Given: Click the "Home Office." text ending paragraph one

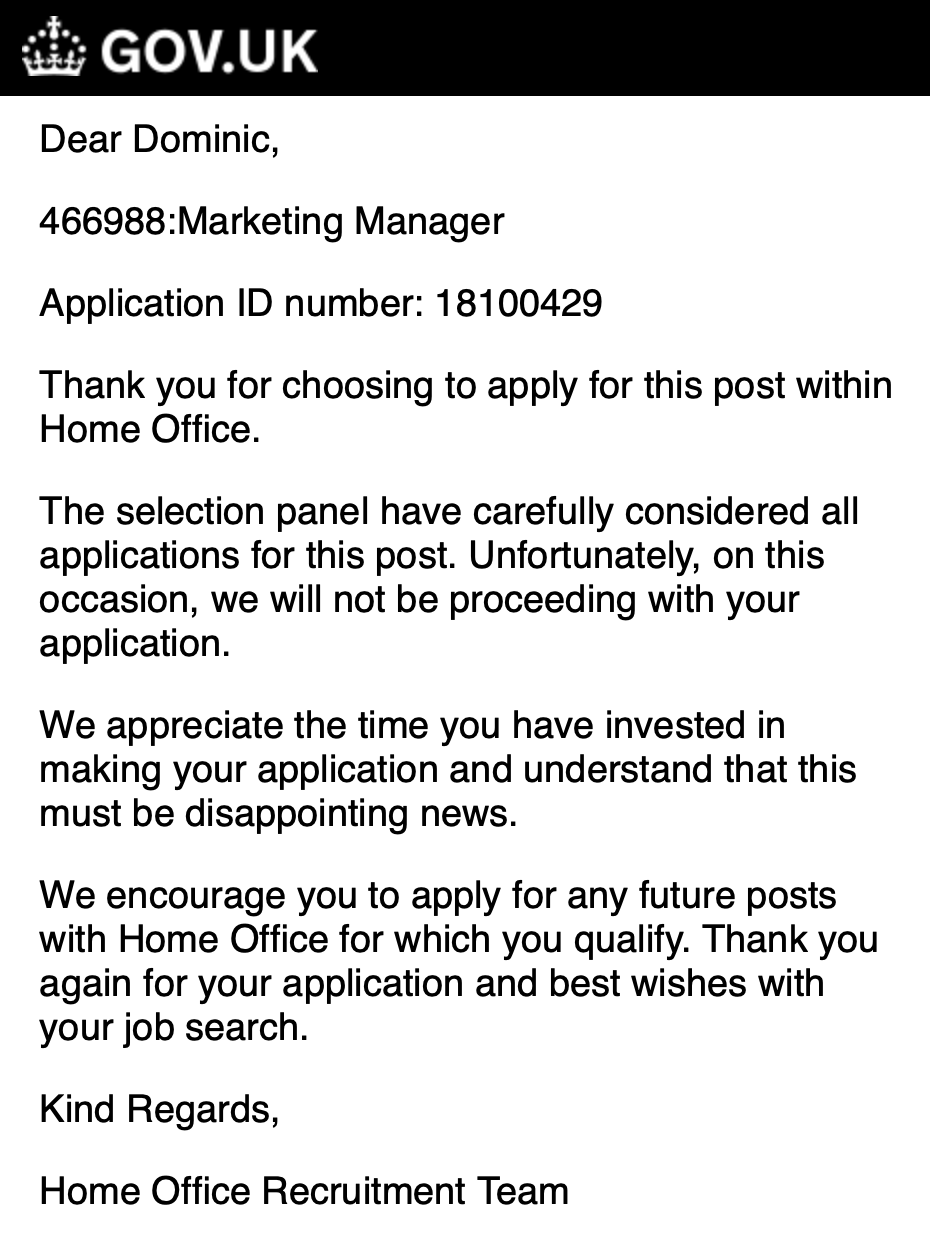Looking at the screenshot, I should [150, 429].
